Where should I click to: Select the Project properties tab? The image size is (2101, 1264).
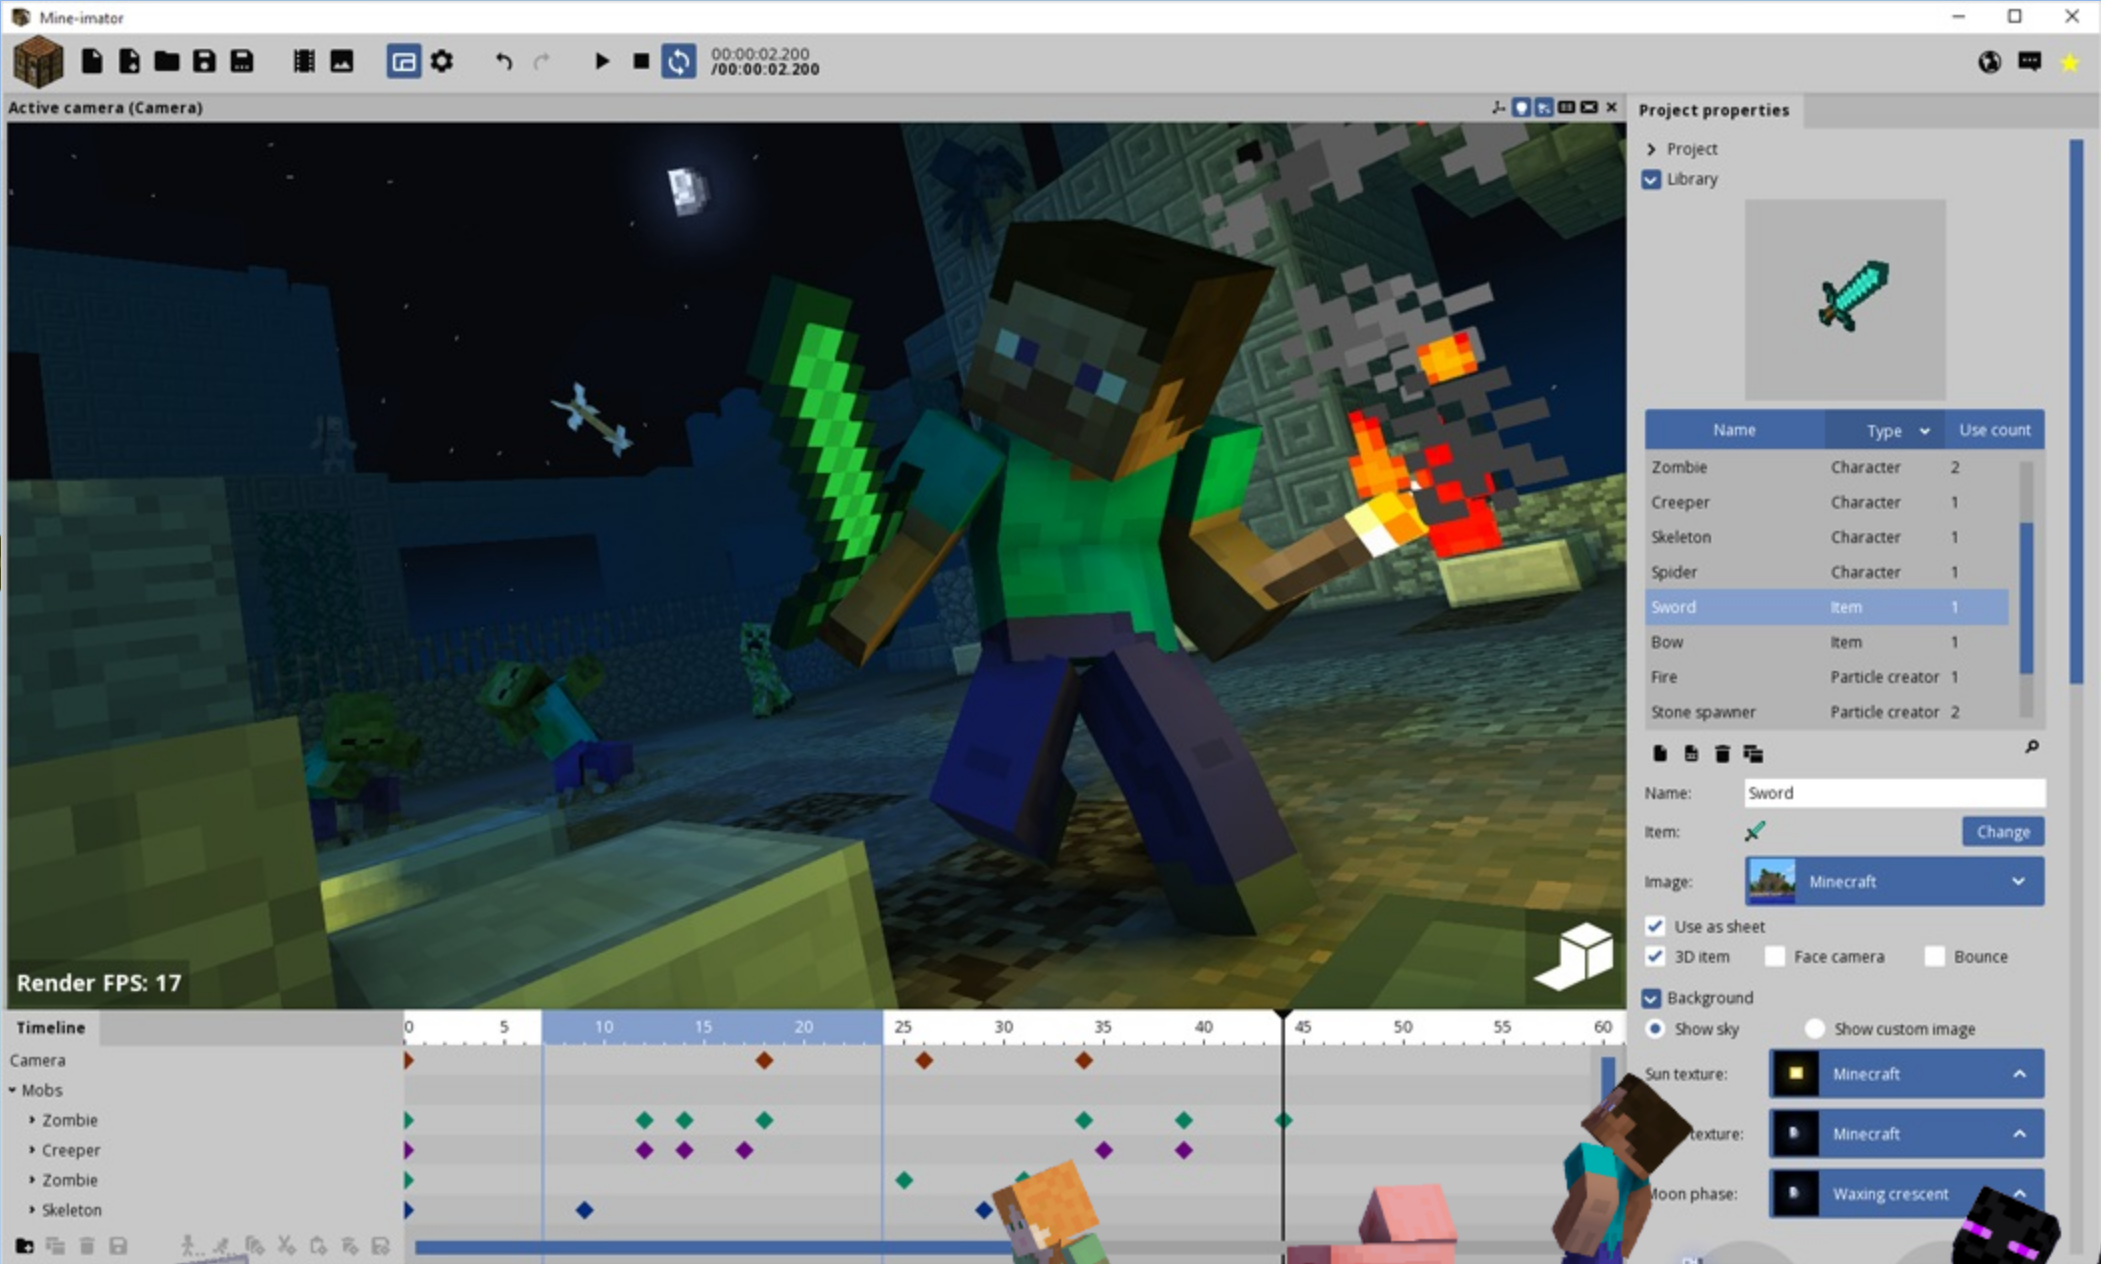[1714, 110]
